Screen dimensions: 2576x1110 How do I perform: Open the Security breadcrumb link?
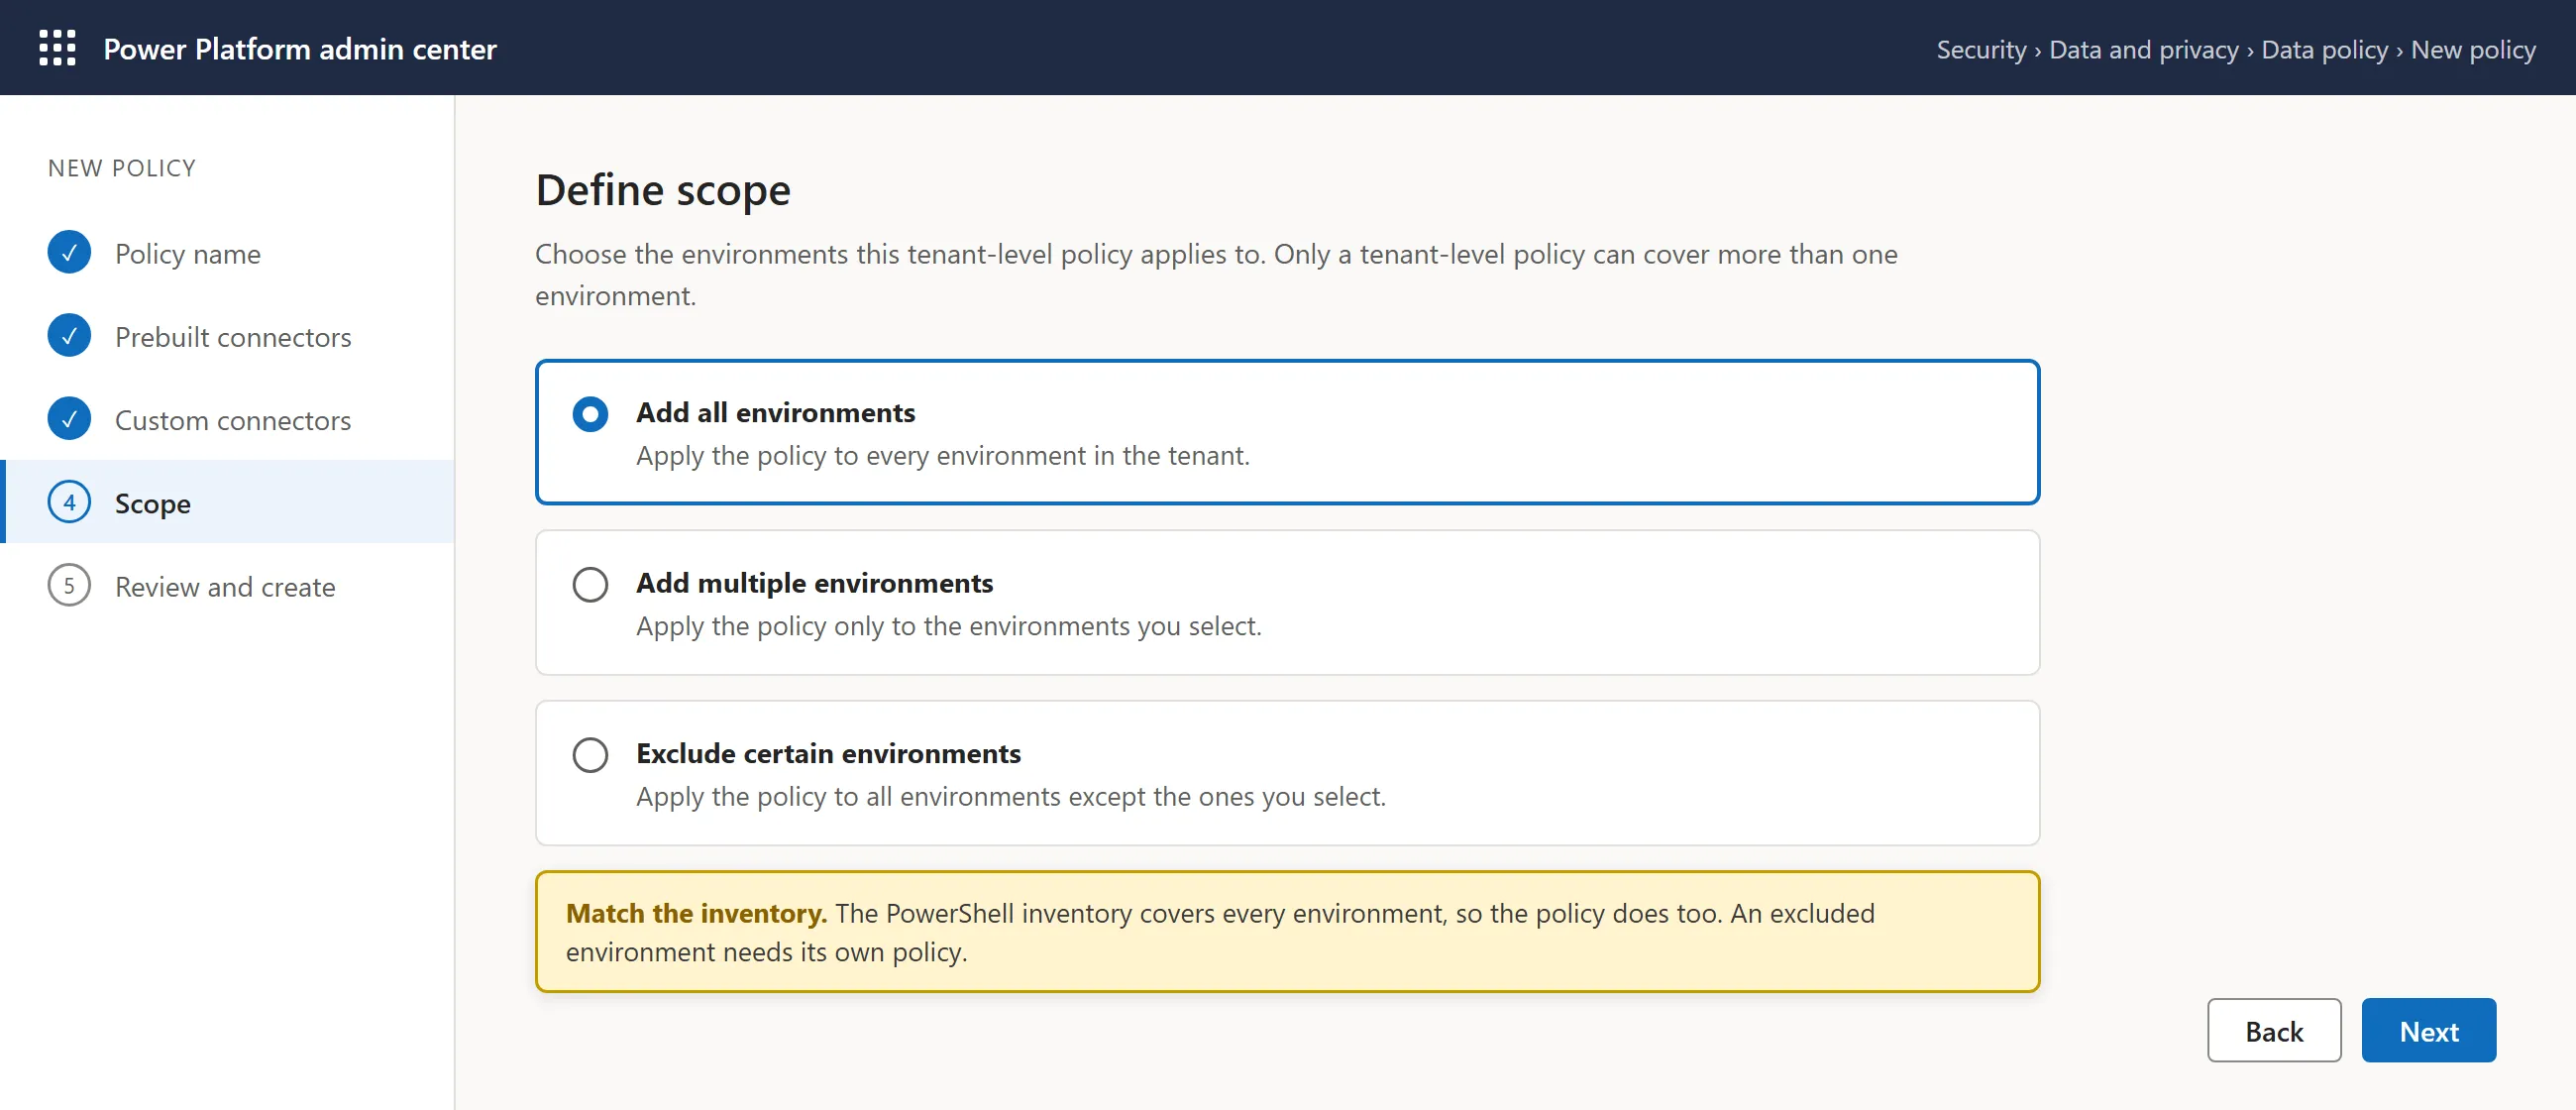1981,49
